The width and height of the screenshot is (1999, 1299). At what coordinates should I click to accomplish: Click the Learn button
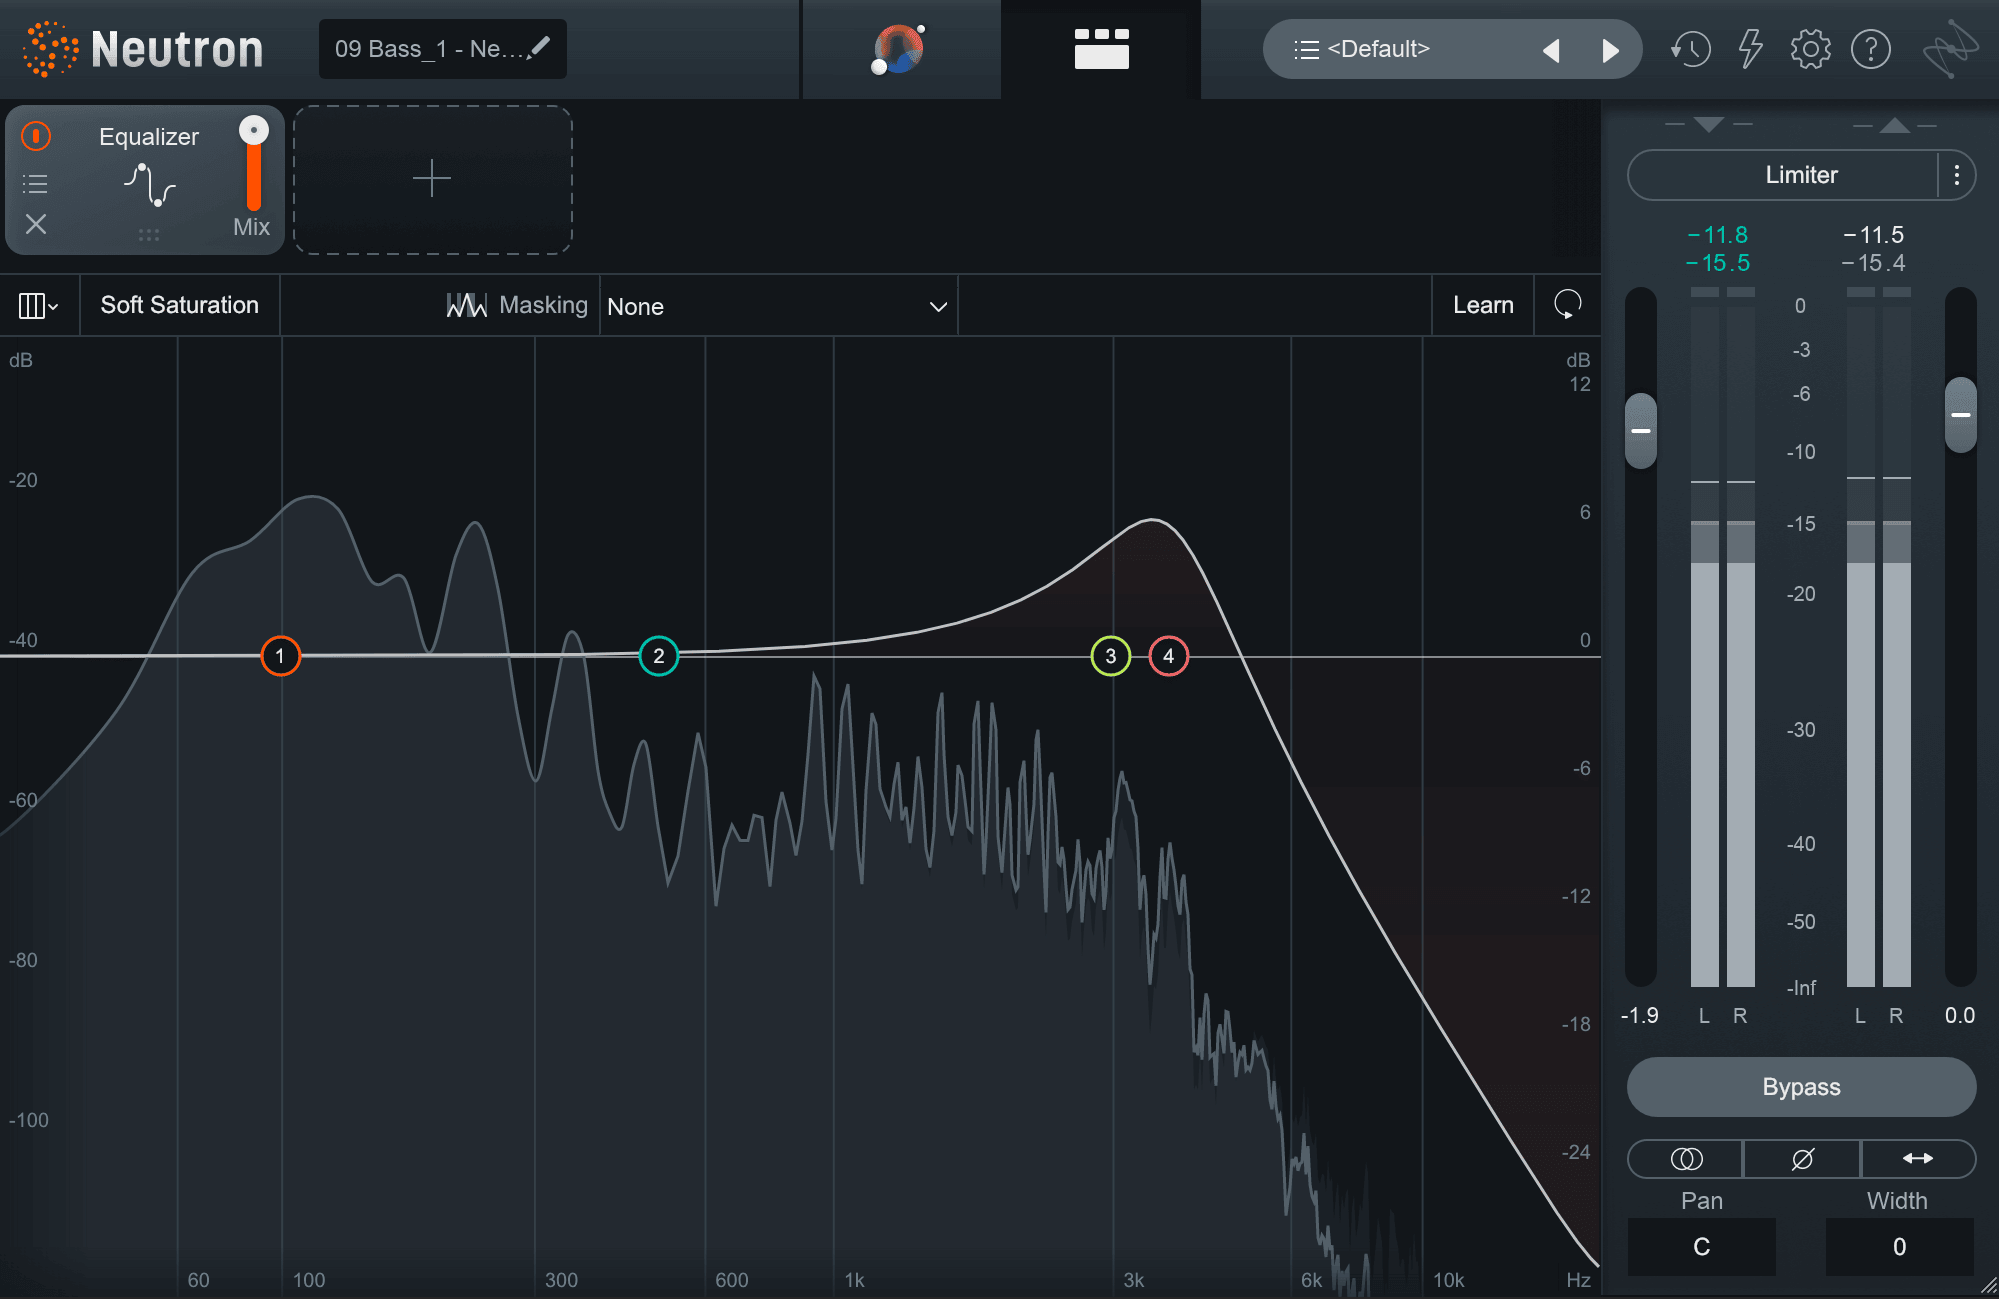pos(1483,305)
